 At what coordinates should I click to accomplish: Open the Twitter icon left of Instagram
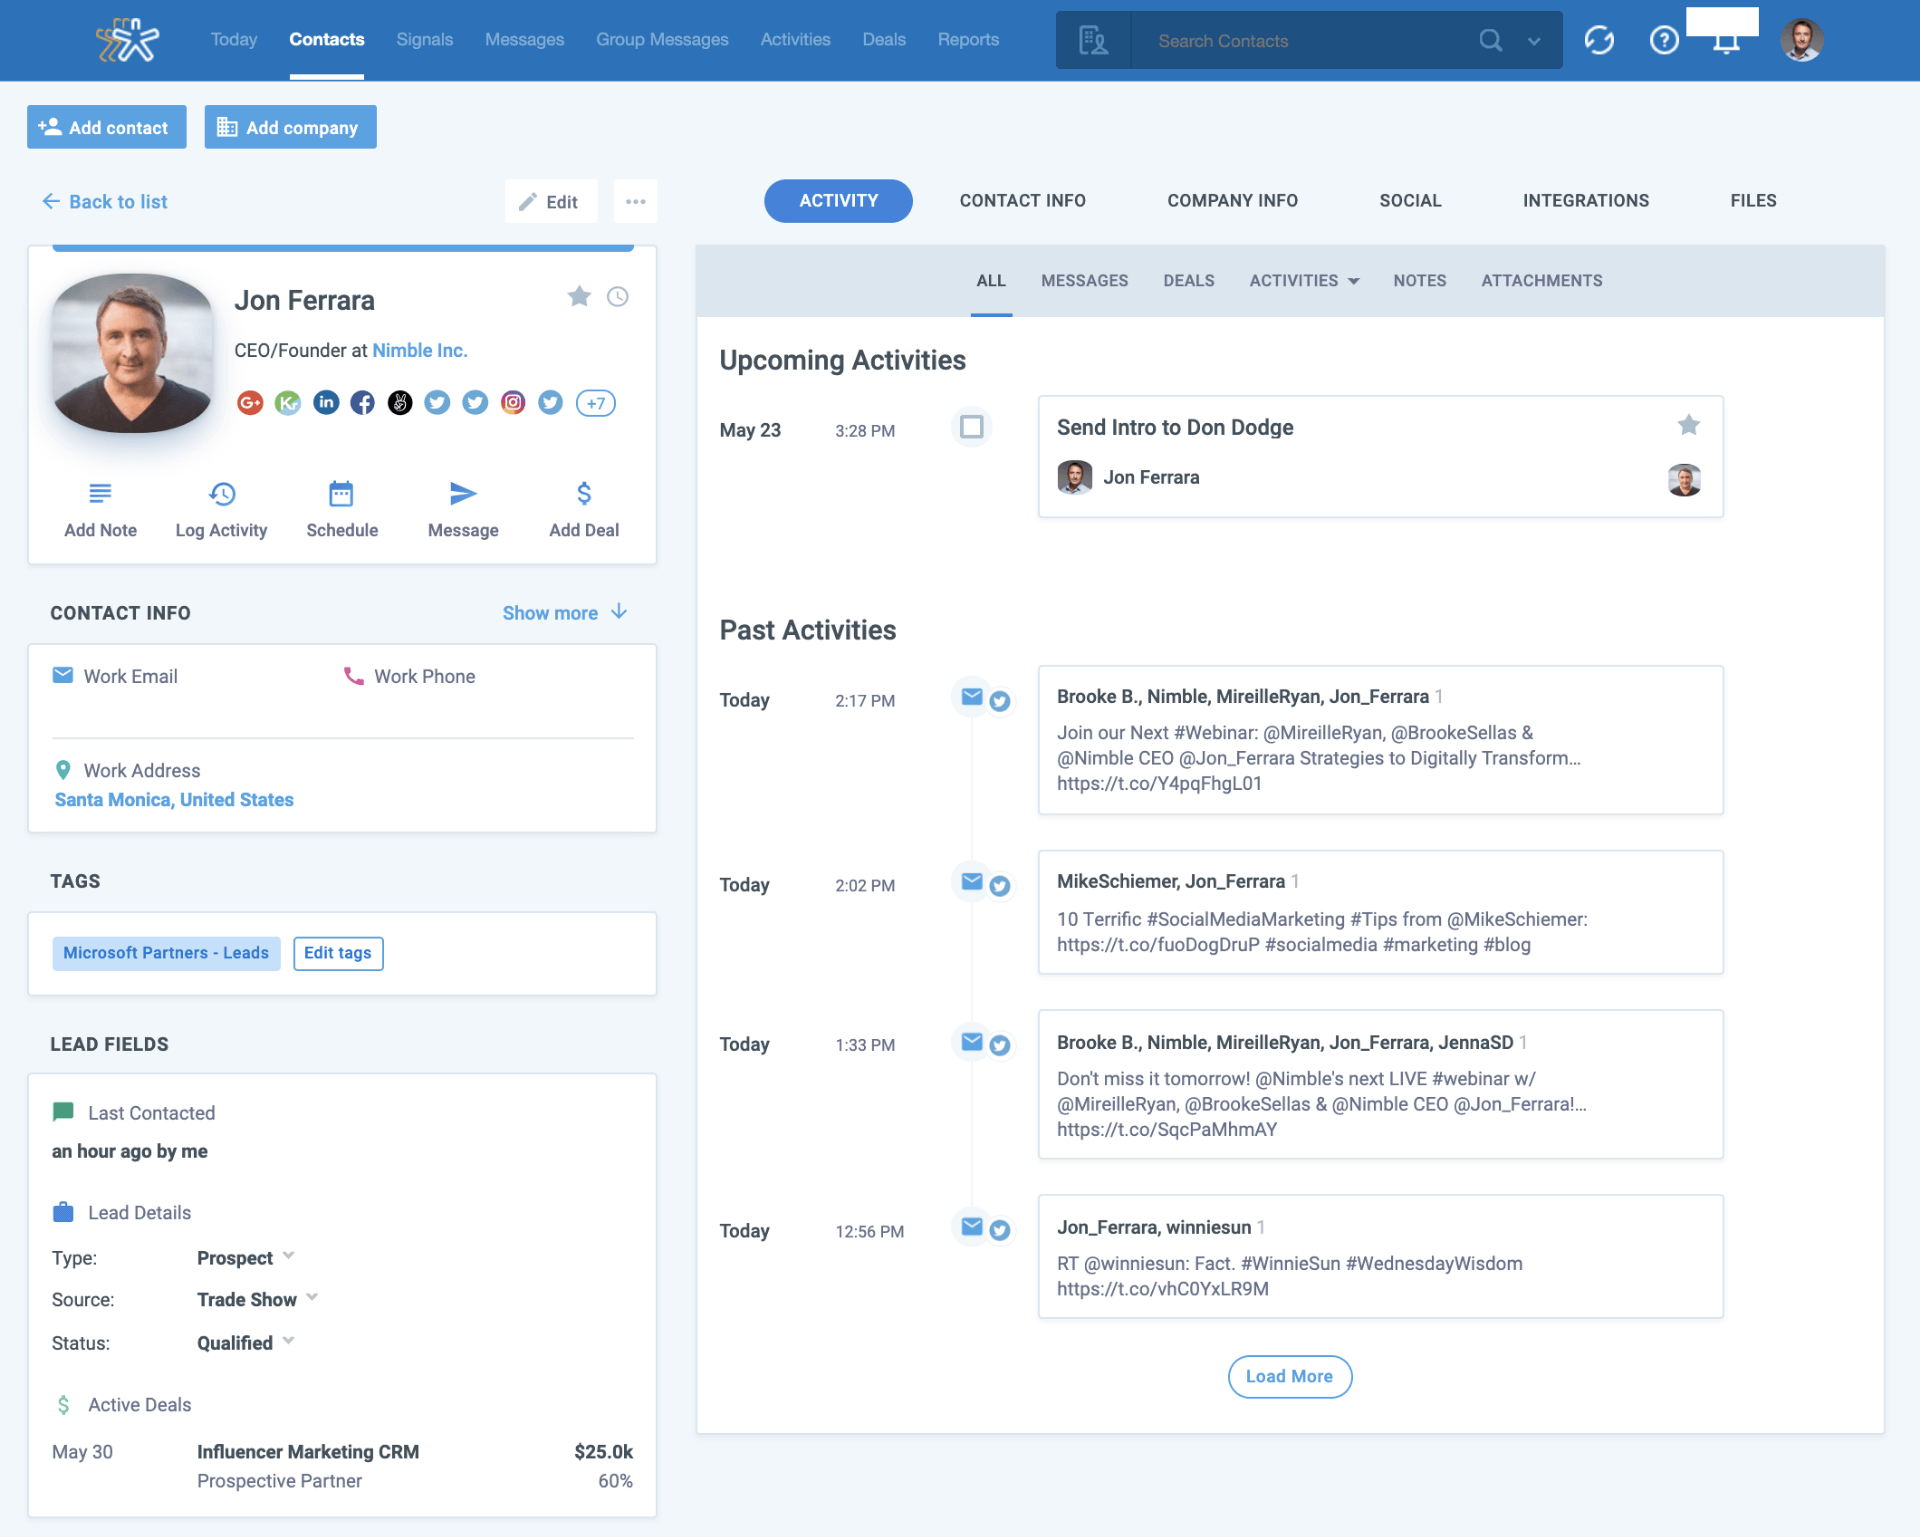pos(475,402)
